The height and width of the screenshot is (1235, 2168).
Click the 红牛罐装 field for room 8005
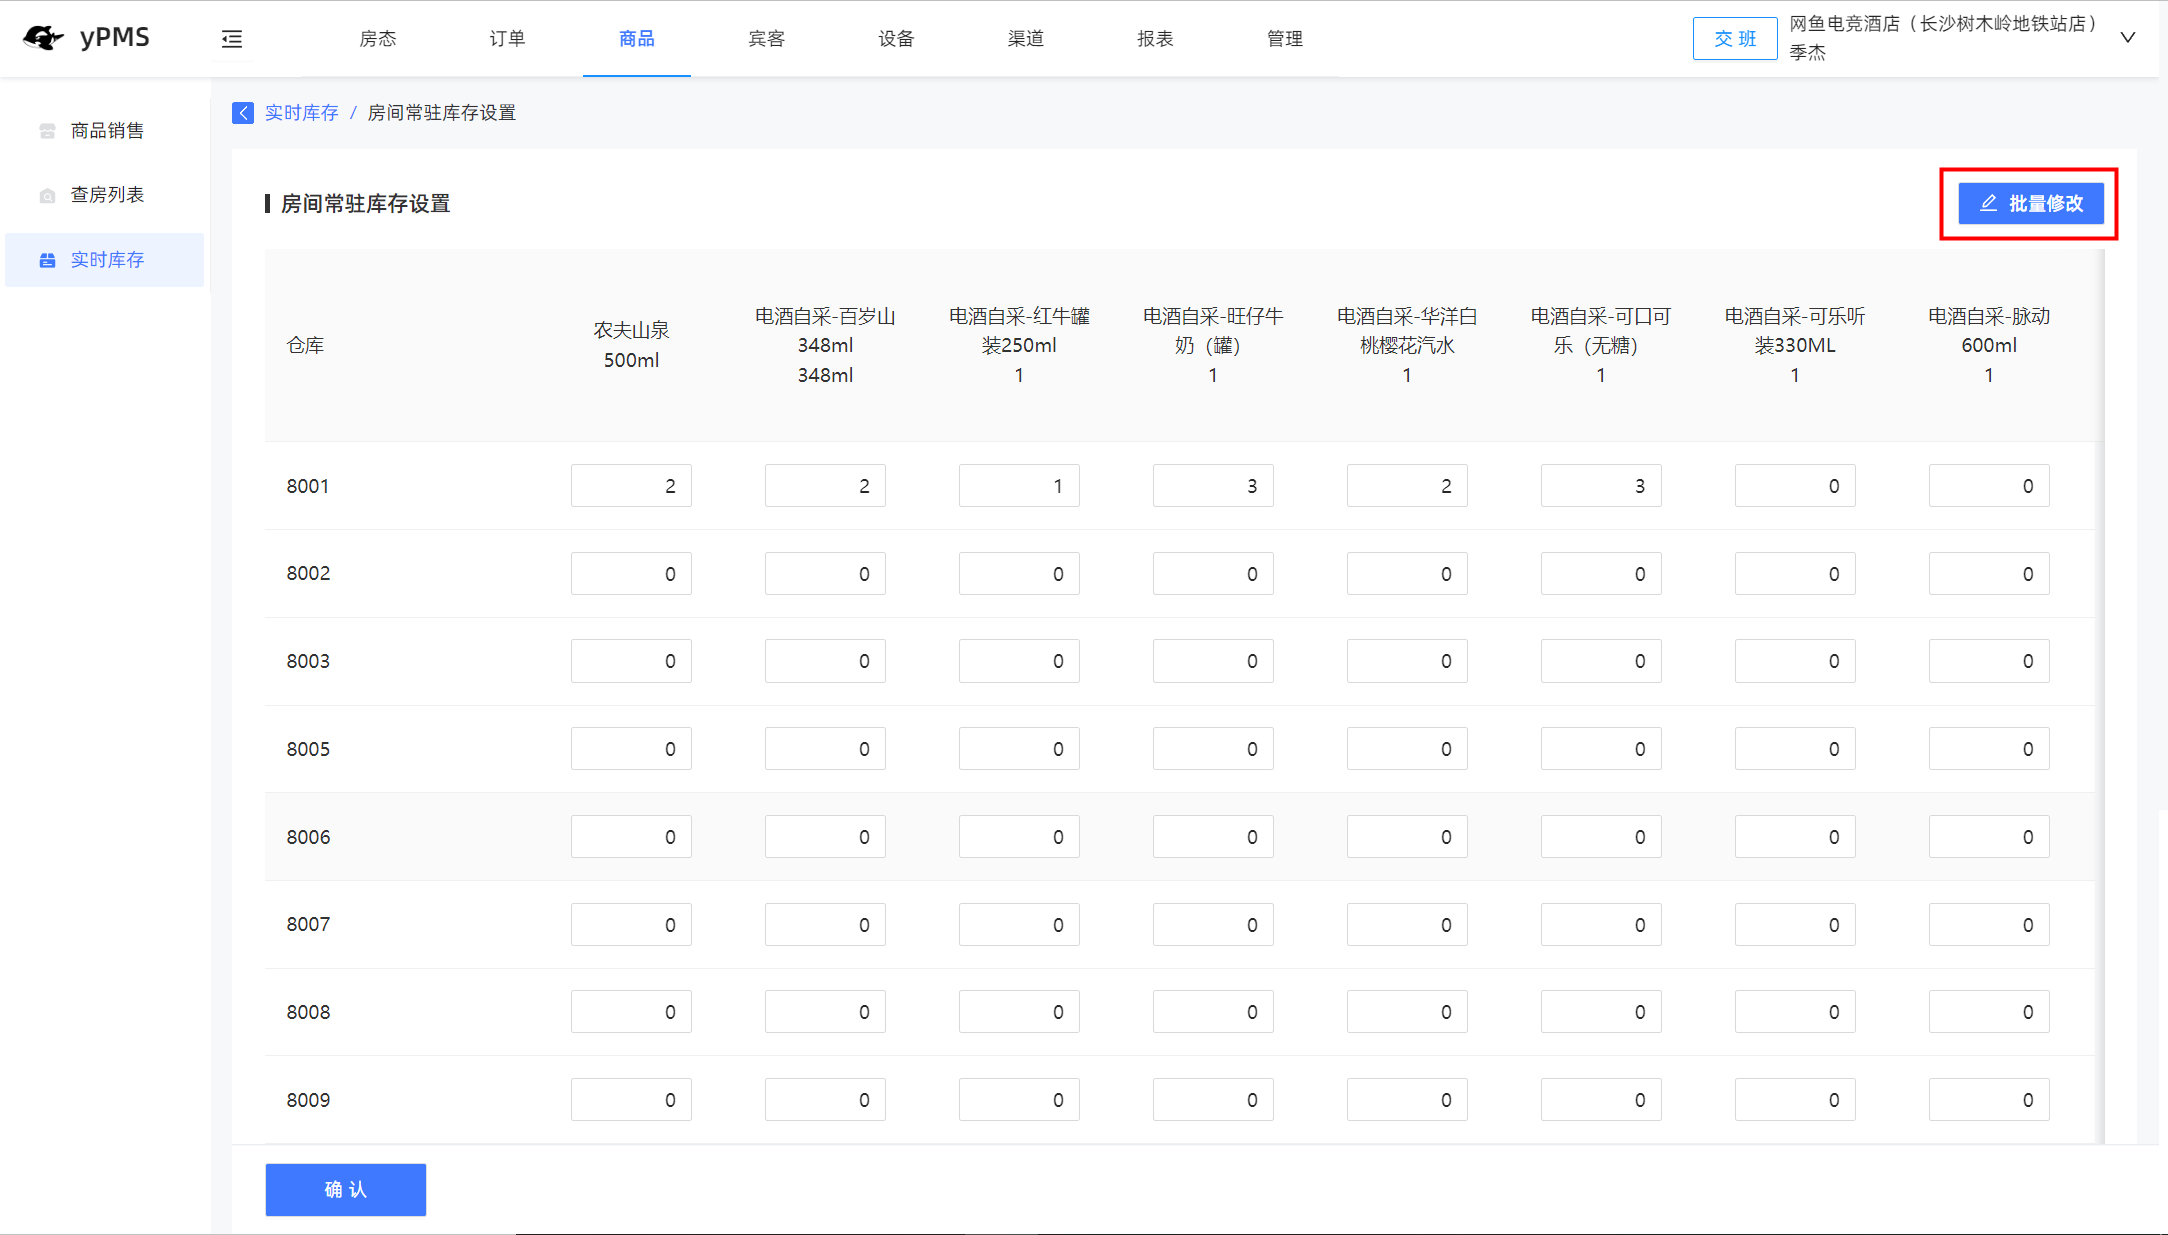[x=1019, y=749]
